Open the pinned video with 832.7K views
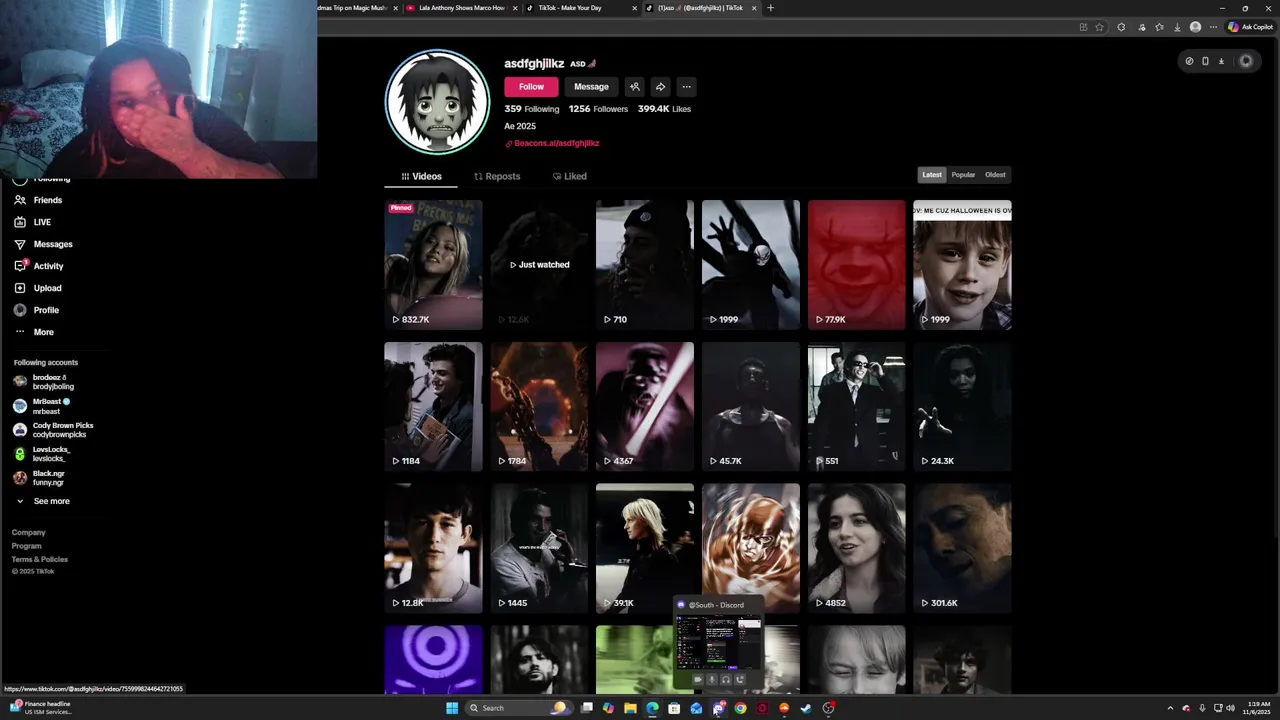The height and width of the screenshot is (720, 1280). tap(433, 265)
